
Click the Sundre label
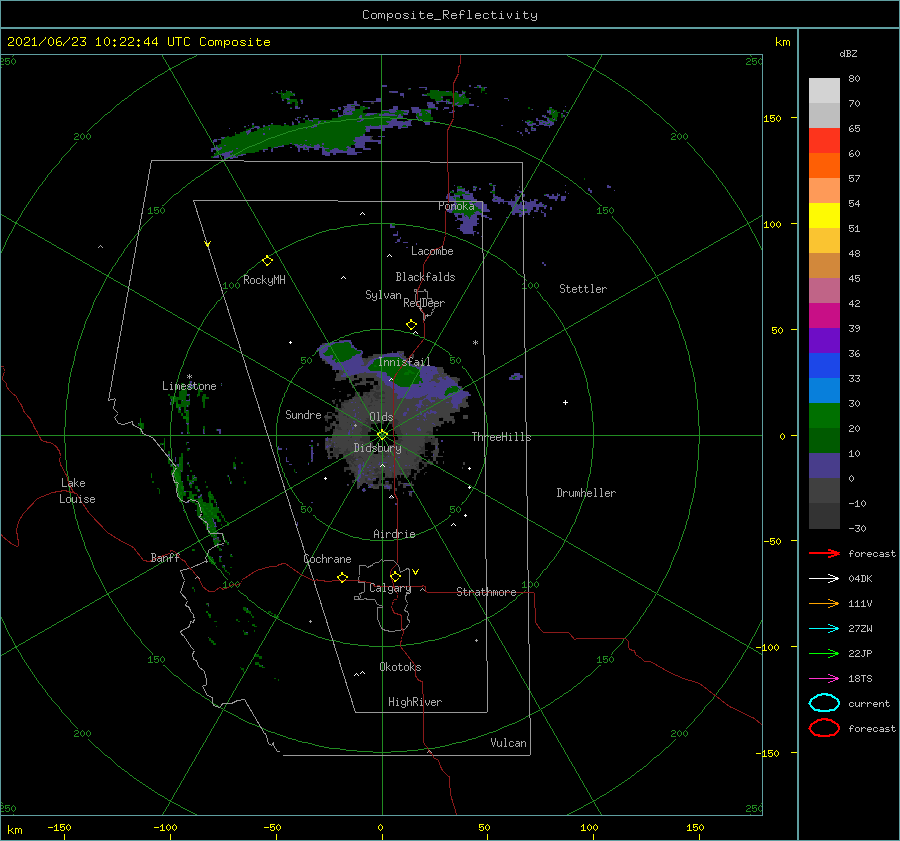(303, 414)
